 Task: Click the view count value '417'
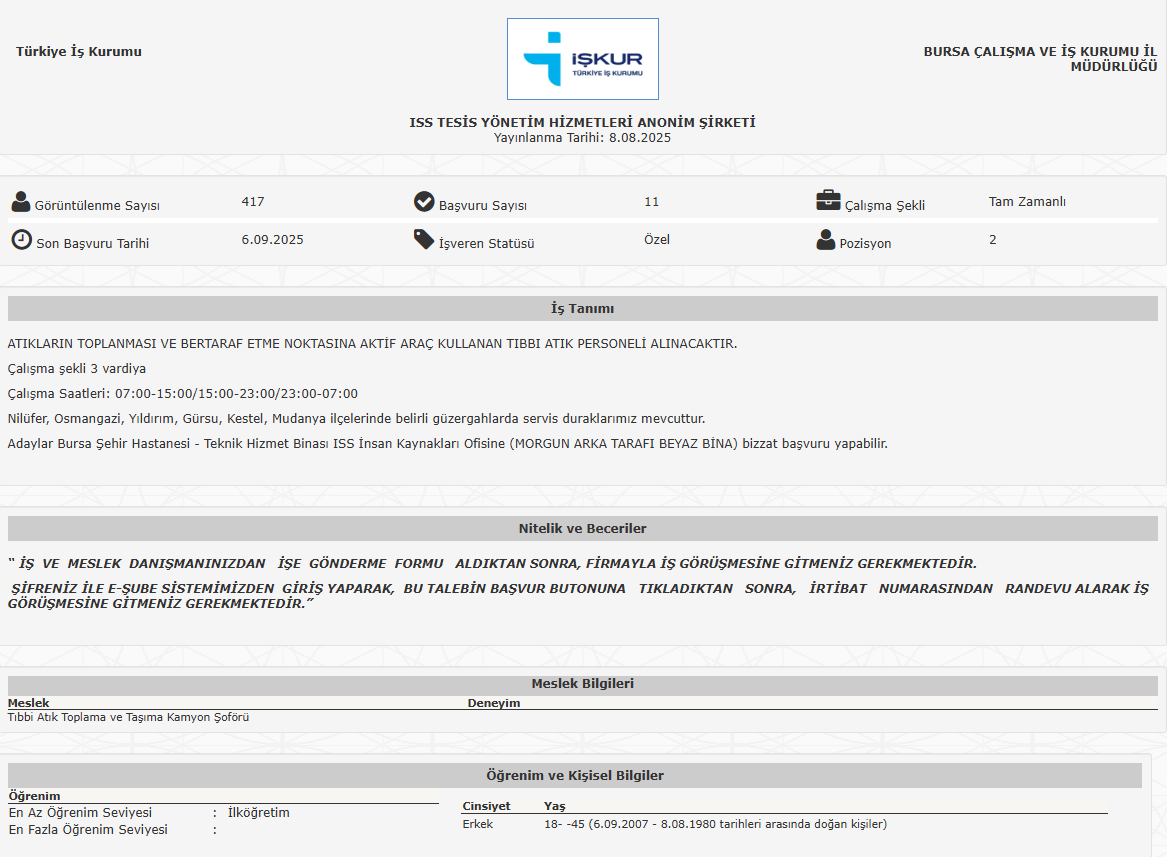tap(253, 202)
